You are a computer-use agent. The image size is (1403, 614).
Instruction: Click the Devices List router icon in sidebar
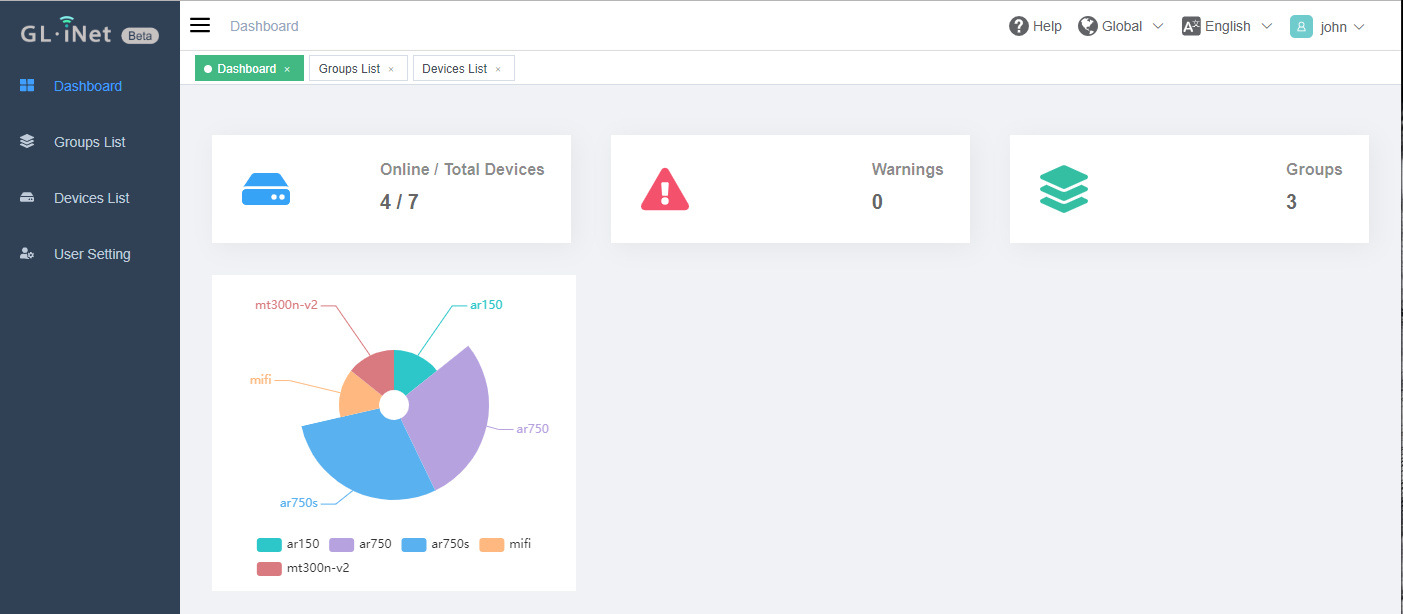pyautogui.click(x=27, y=198)
